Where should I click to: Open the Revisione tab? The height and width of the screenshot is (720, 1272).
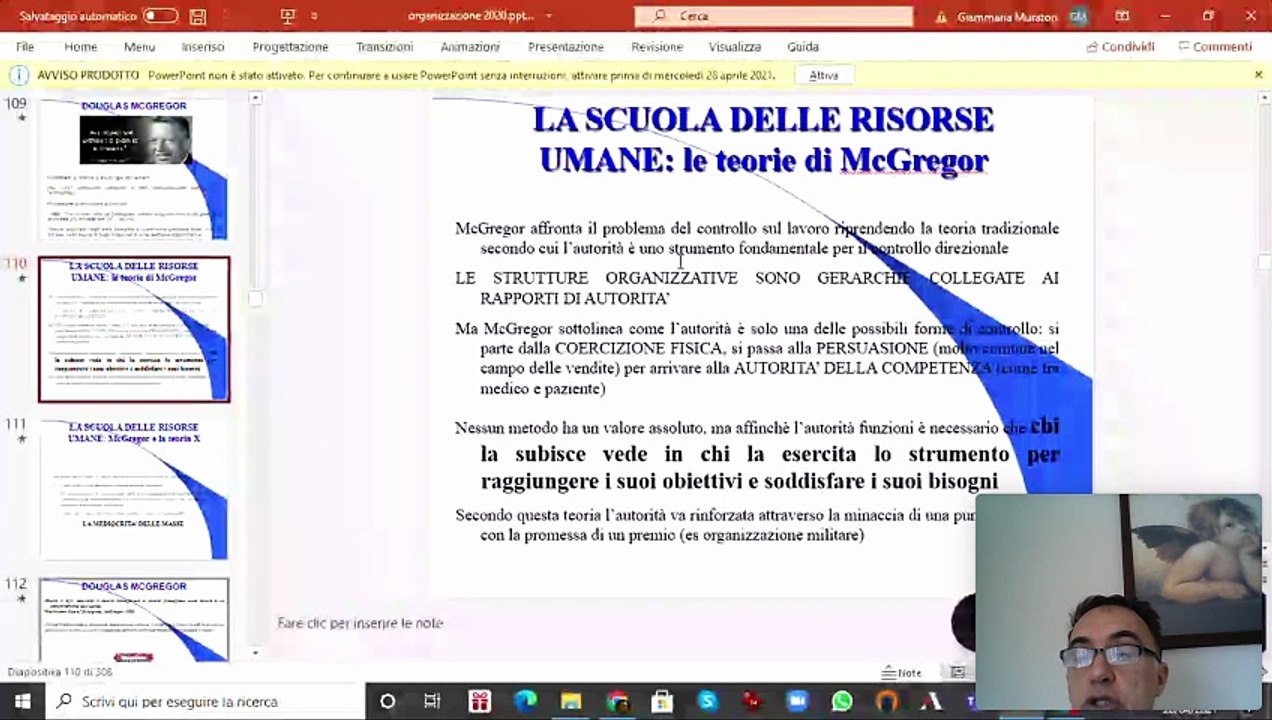pos(656,47)
